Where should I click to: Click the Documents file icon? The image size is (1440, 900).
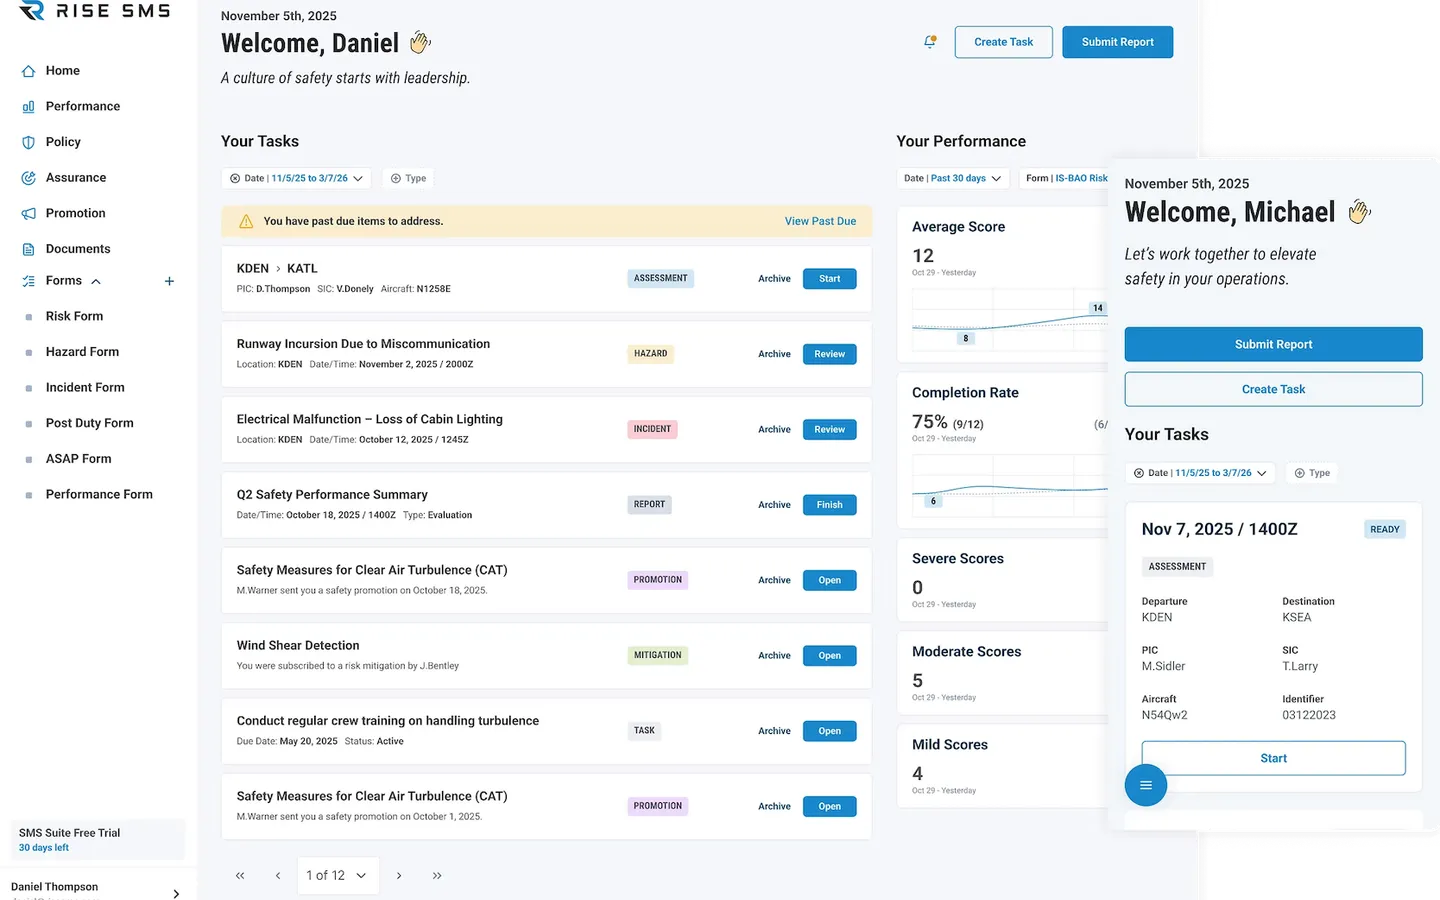[28, 249]
